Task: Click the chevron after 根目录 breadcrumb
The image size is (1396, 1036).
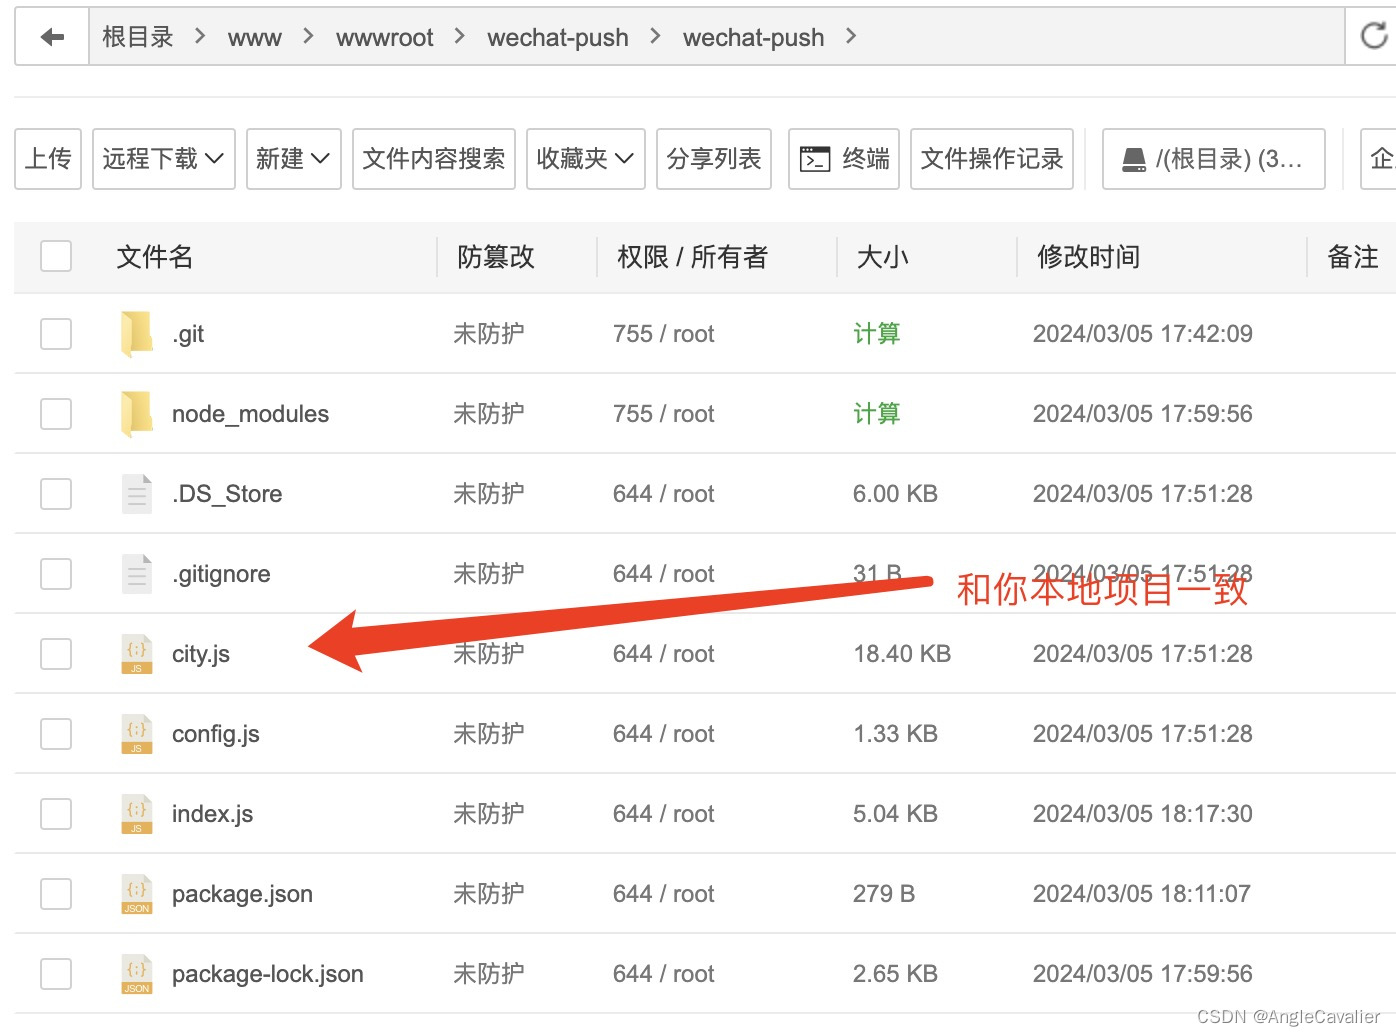Action: click(200, 36)
